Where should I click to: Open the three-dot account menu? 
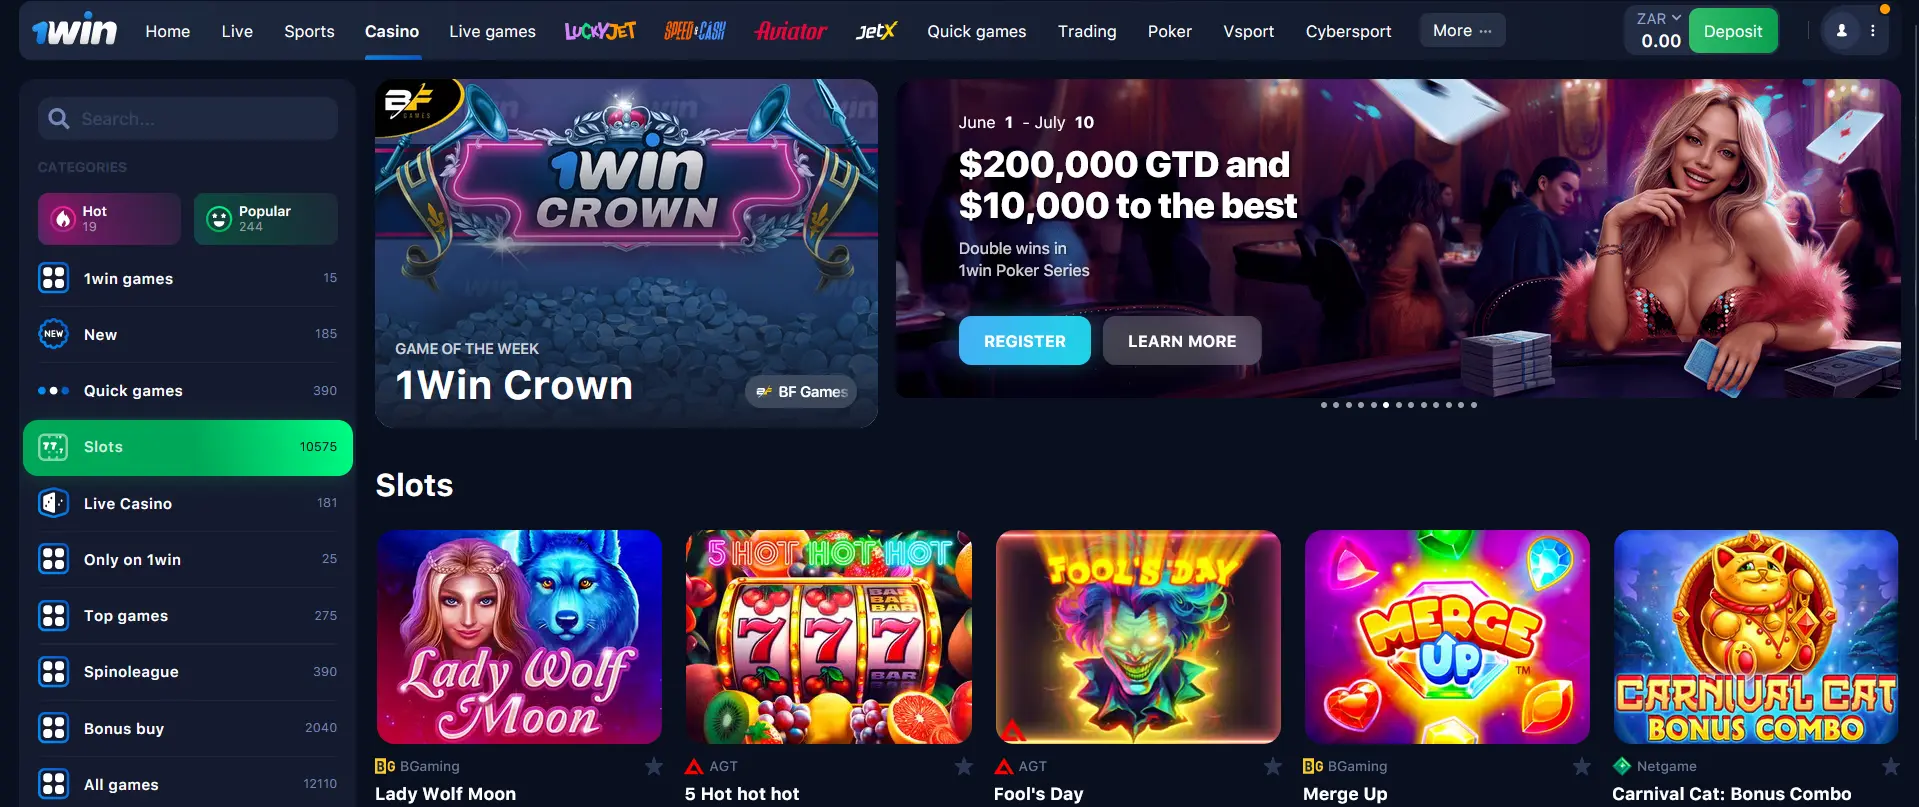tap(1873, 31)
